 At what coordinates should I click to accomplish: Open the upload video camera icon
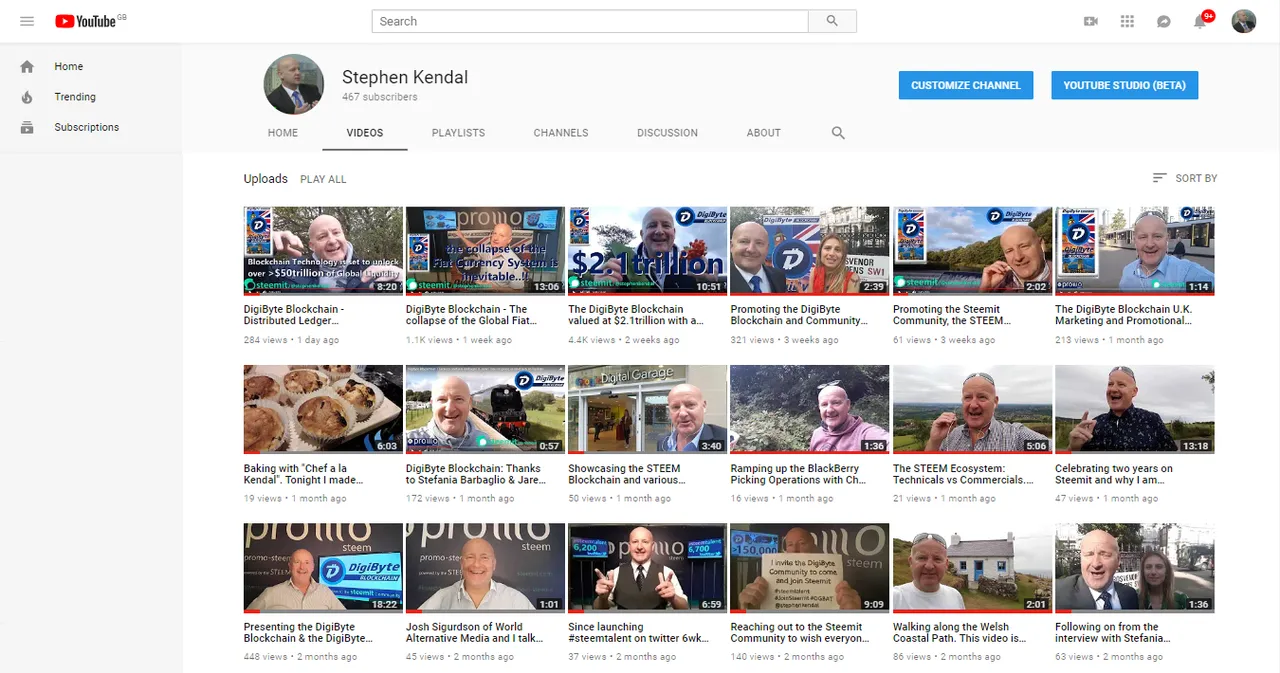(1091, 21)
